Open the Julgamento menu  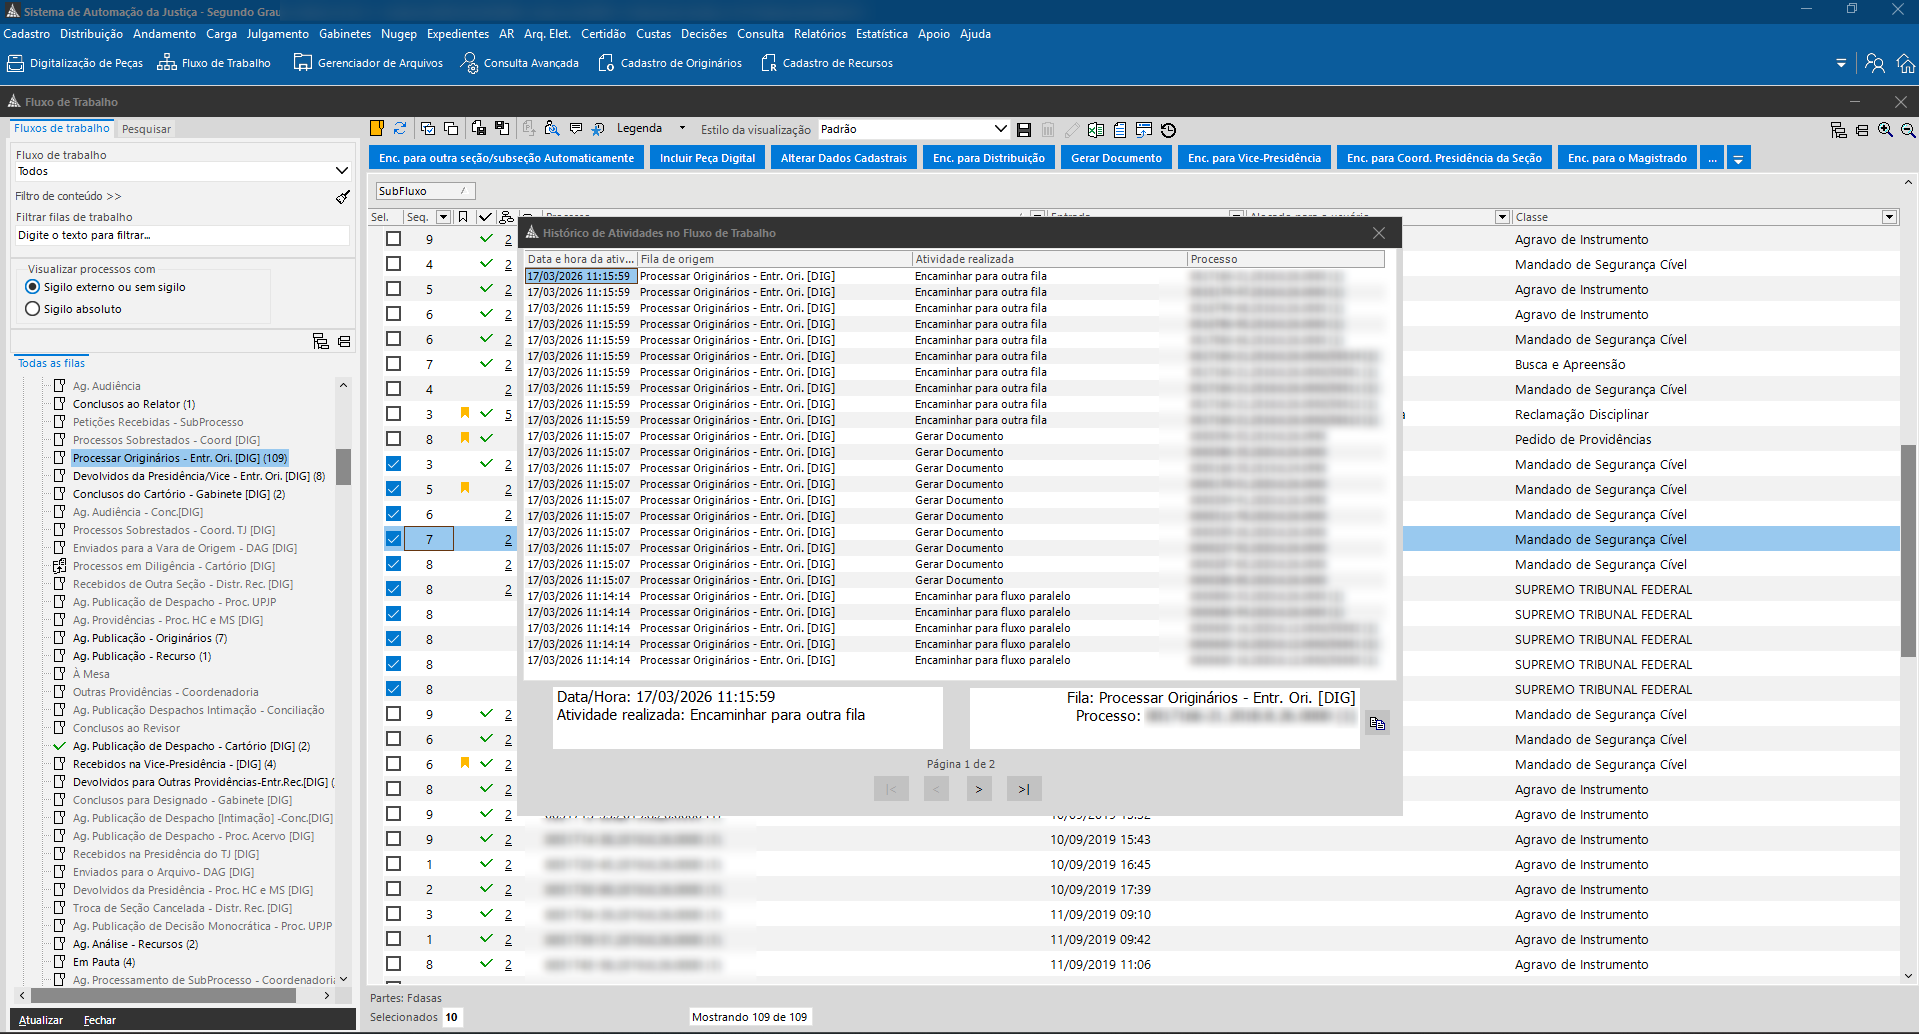pos(277,34)
